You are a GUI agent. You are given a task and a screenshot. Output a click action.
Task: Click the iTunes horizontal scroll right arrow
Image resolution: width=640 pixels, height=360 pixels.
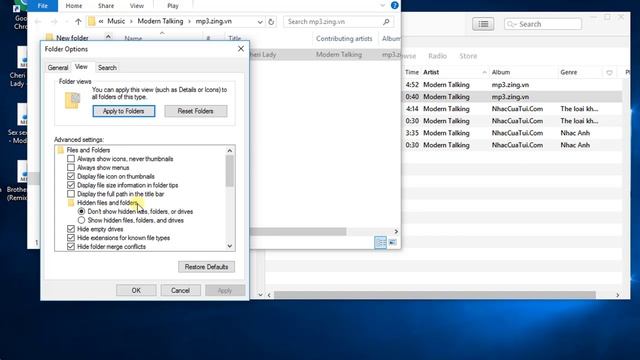[x=618, y=295]
